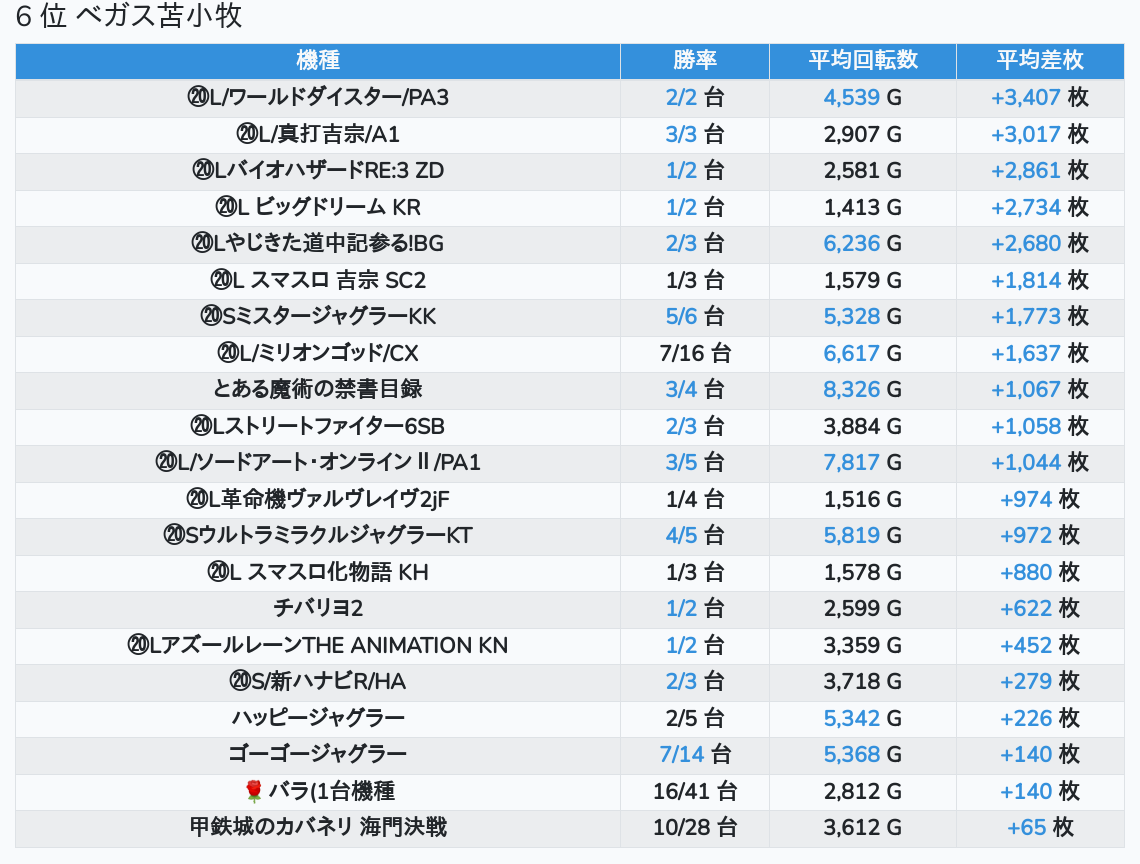
Task: Click win rate 2/2 台 for ワールドダイスター
Action: (x=694, y=97)
